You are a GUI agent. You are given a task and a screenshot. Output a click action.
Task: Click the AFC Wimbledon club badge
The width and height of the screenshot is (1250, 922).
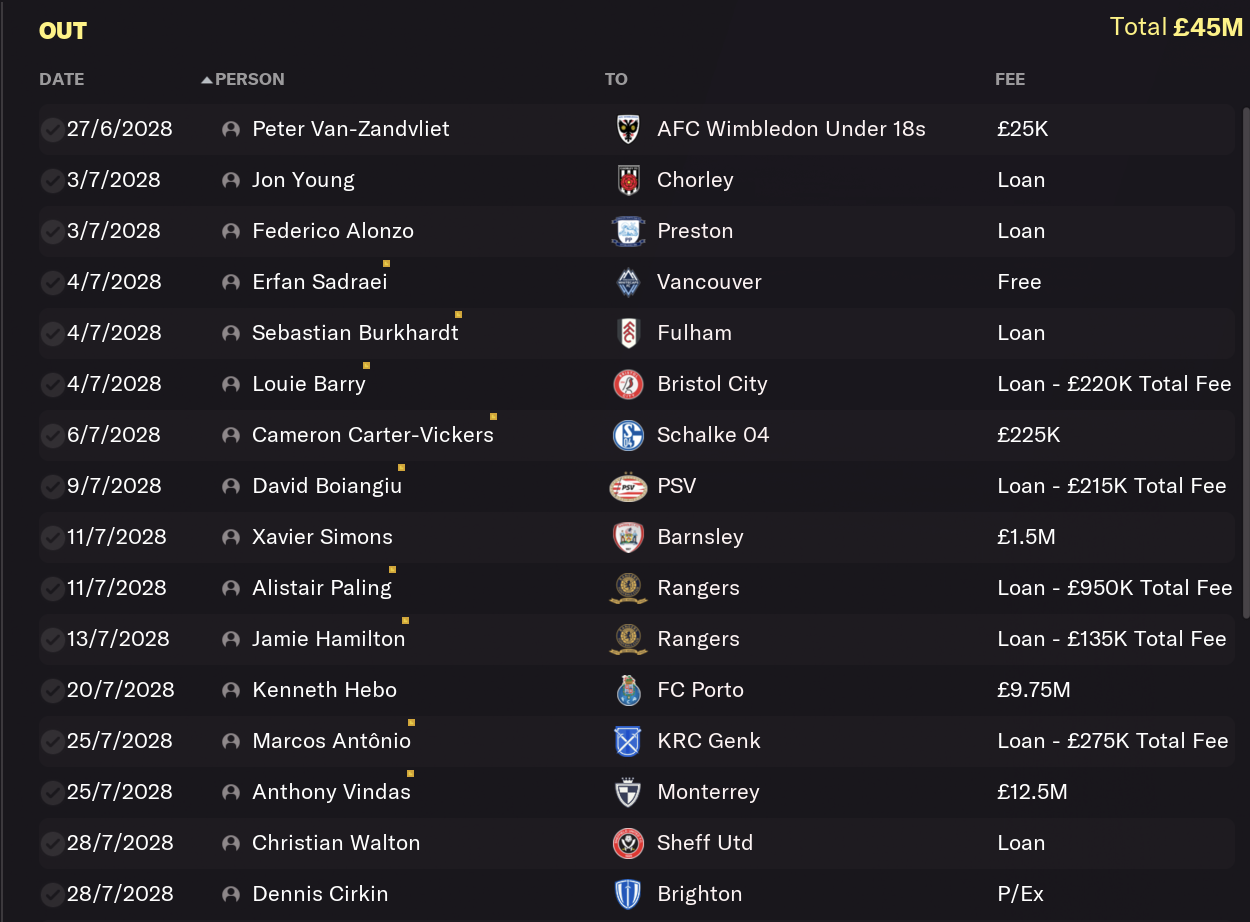coord(628,129)
